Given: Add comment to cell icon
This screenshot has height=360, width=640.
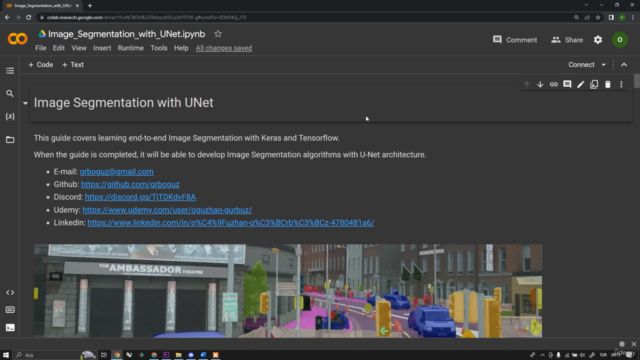Looking at the screenshot, I should coord(567,84).
